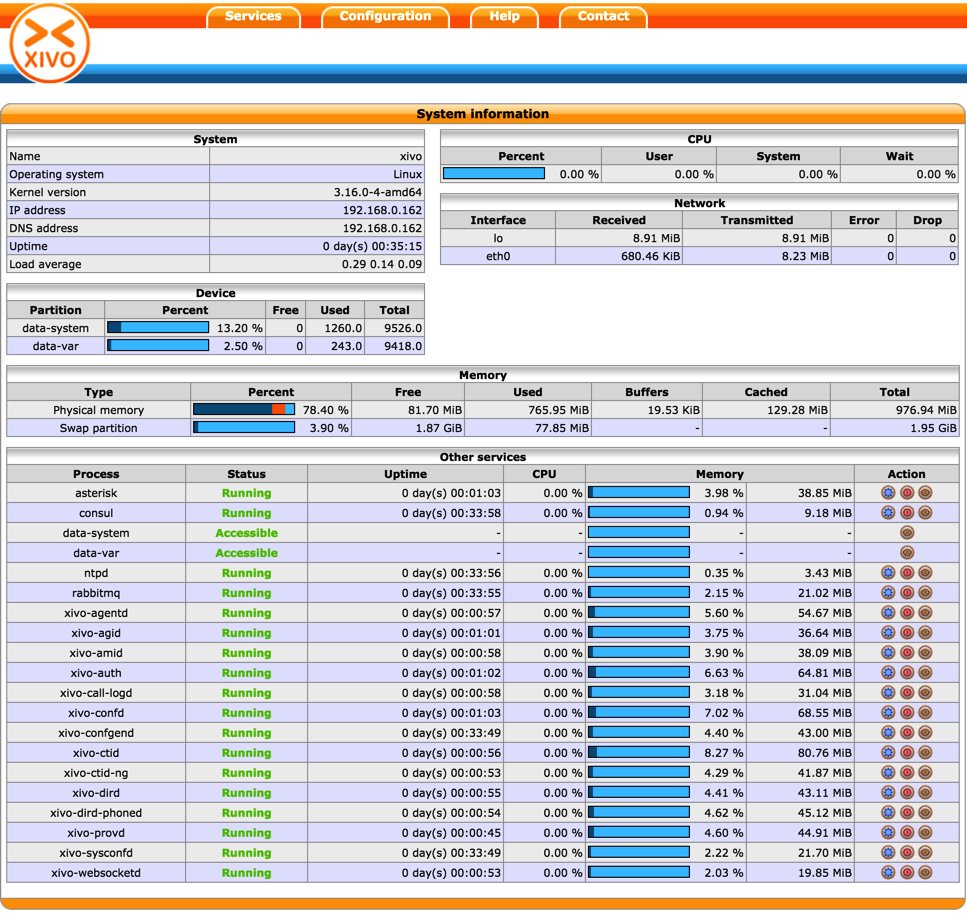Screen dimensions: 967x914
Task: Restart xivo-agid using blue icon
Action: tap(888, 632)
